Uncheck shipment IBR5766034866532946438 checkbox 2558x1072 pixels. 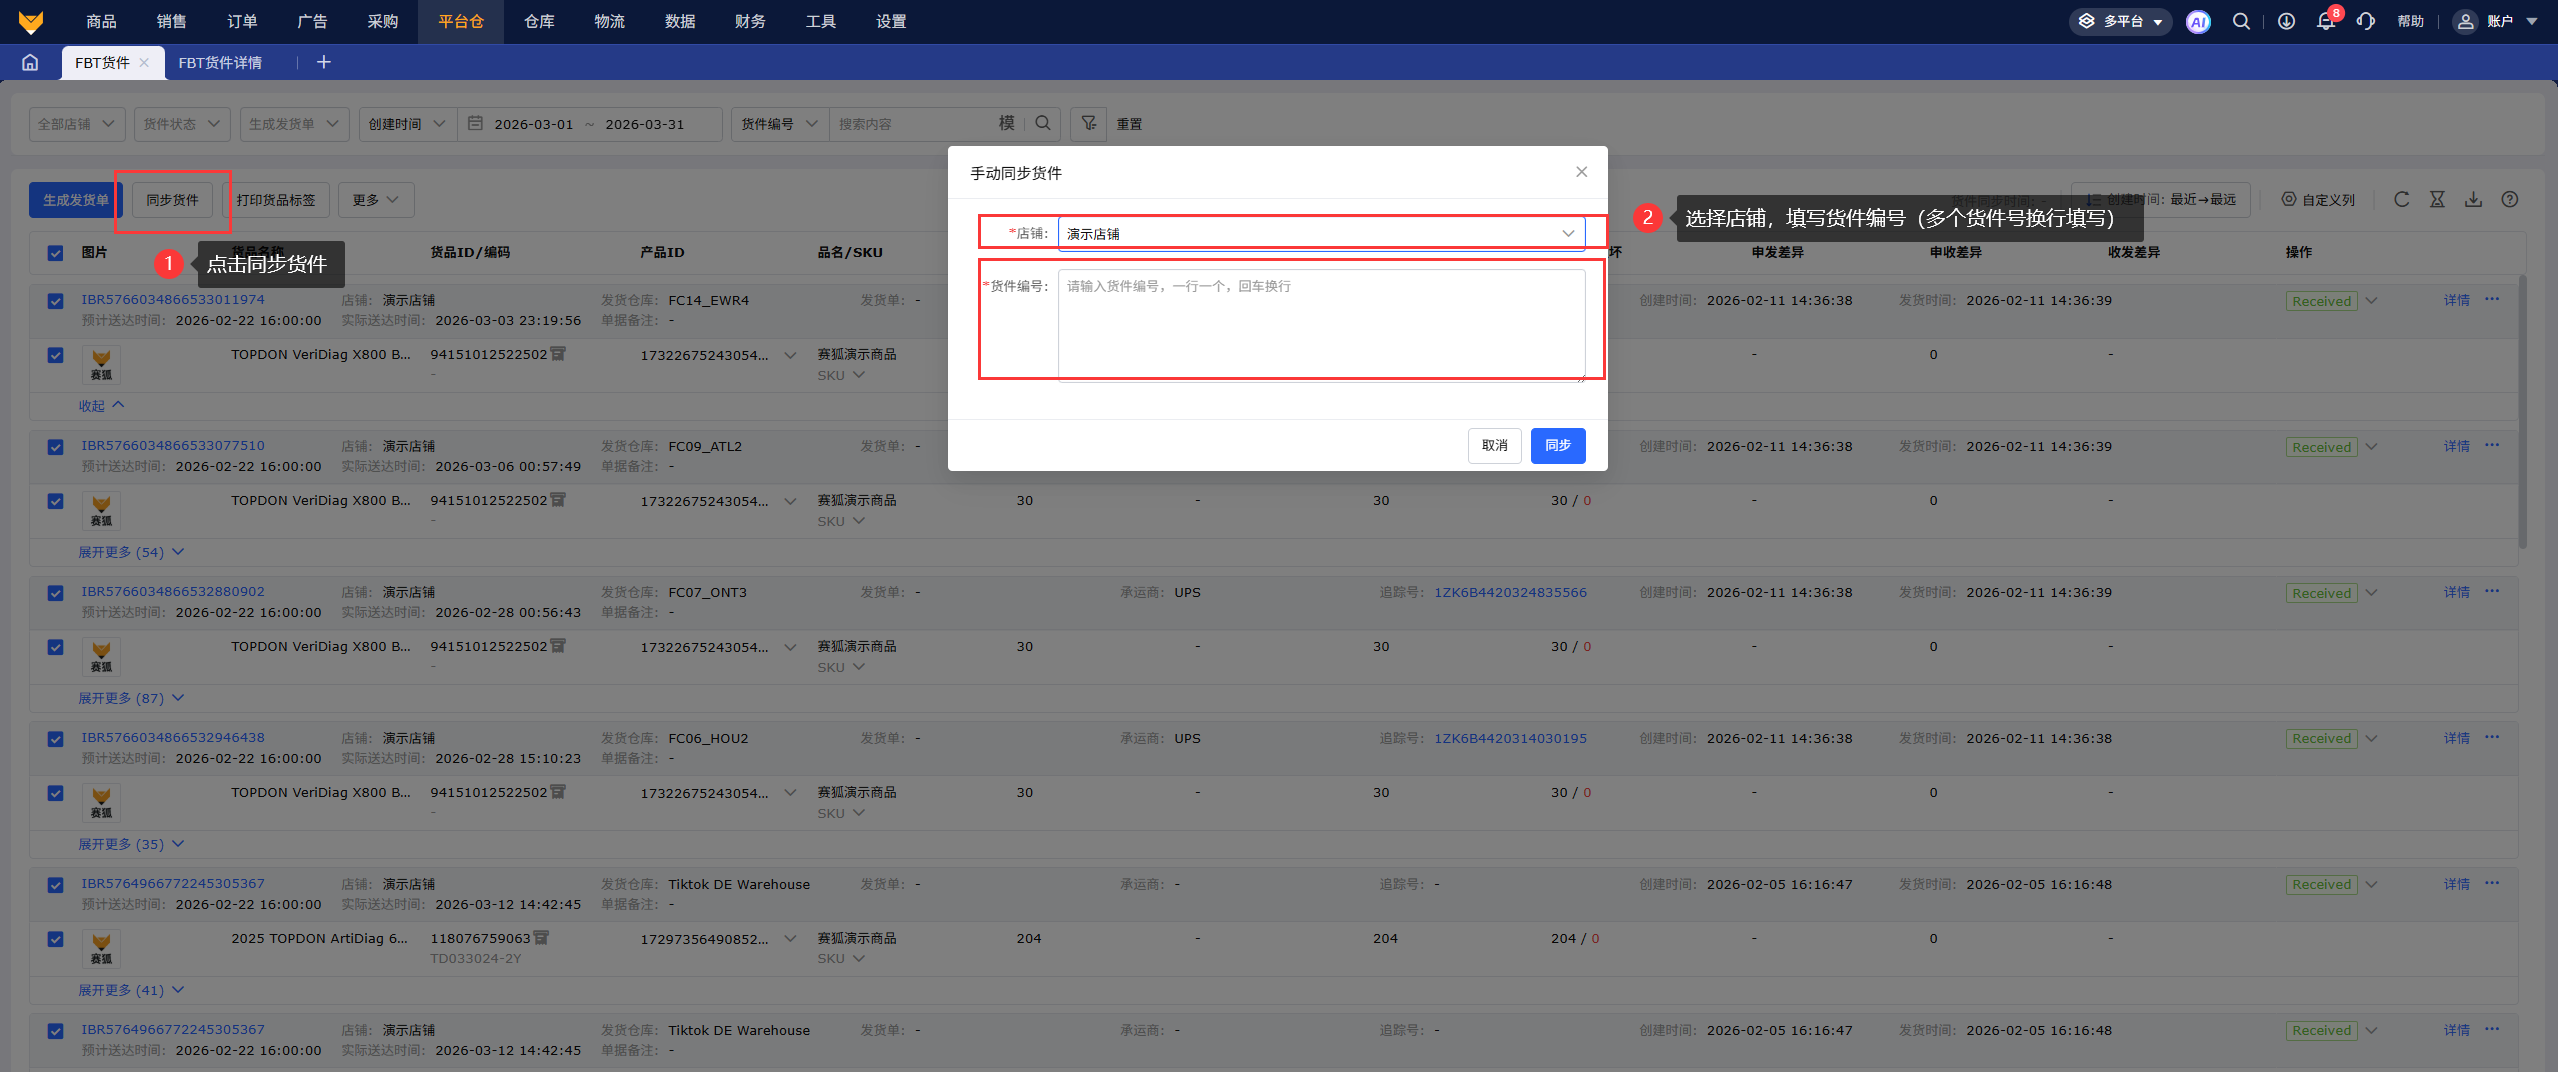point(55,739)
